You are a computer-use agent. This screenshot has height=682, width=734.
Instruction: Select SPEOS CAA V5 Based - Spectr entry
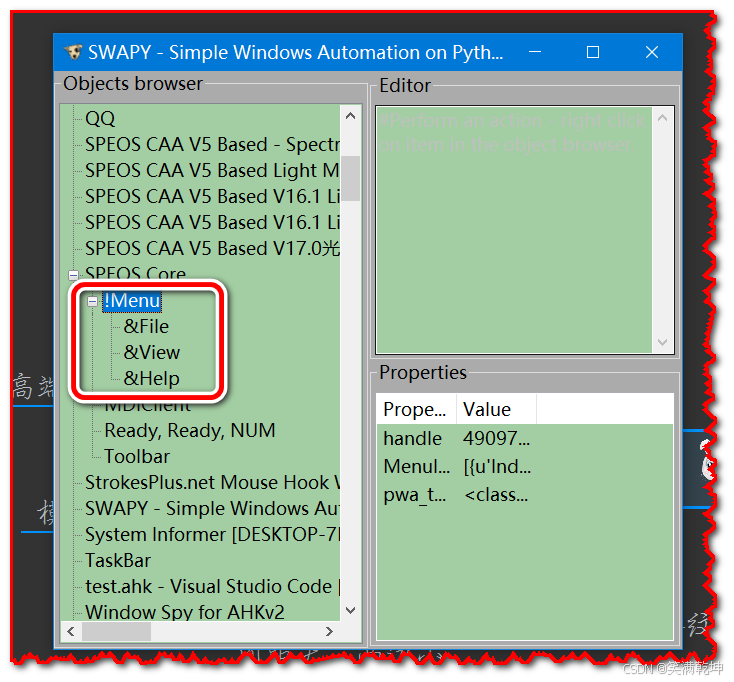(x=212, y=145)
